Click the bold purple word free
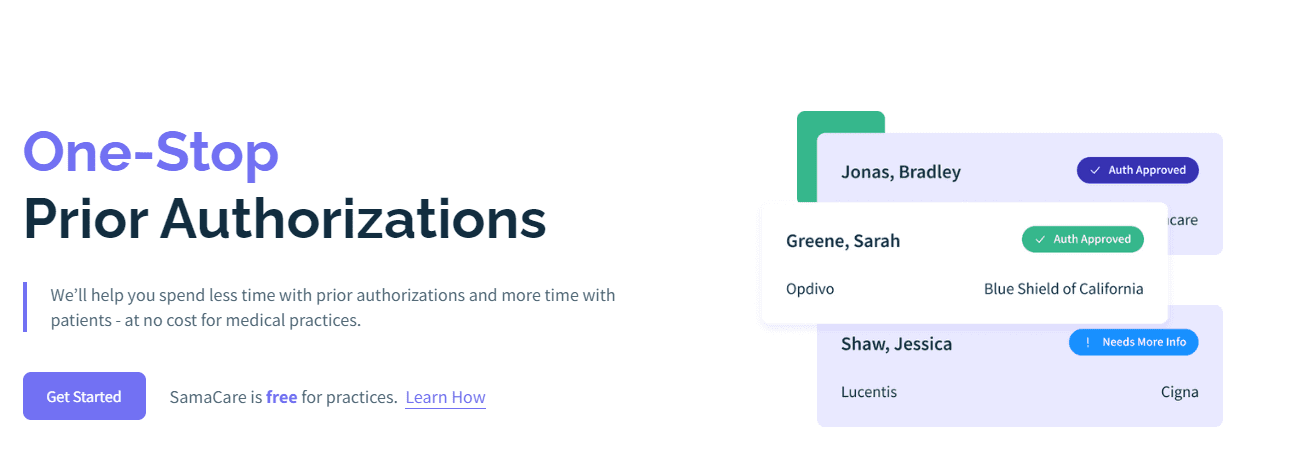 281,397
